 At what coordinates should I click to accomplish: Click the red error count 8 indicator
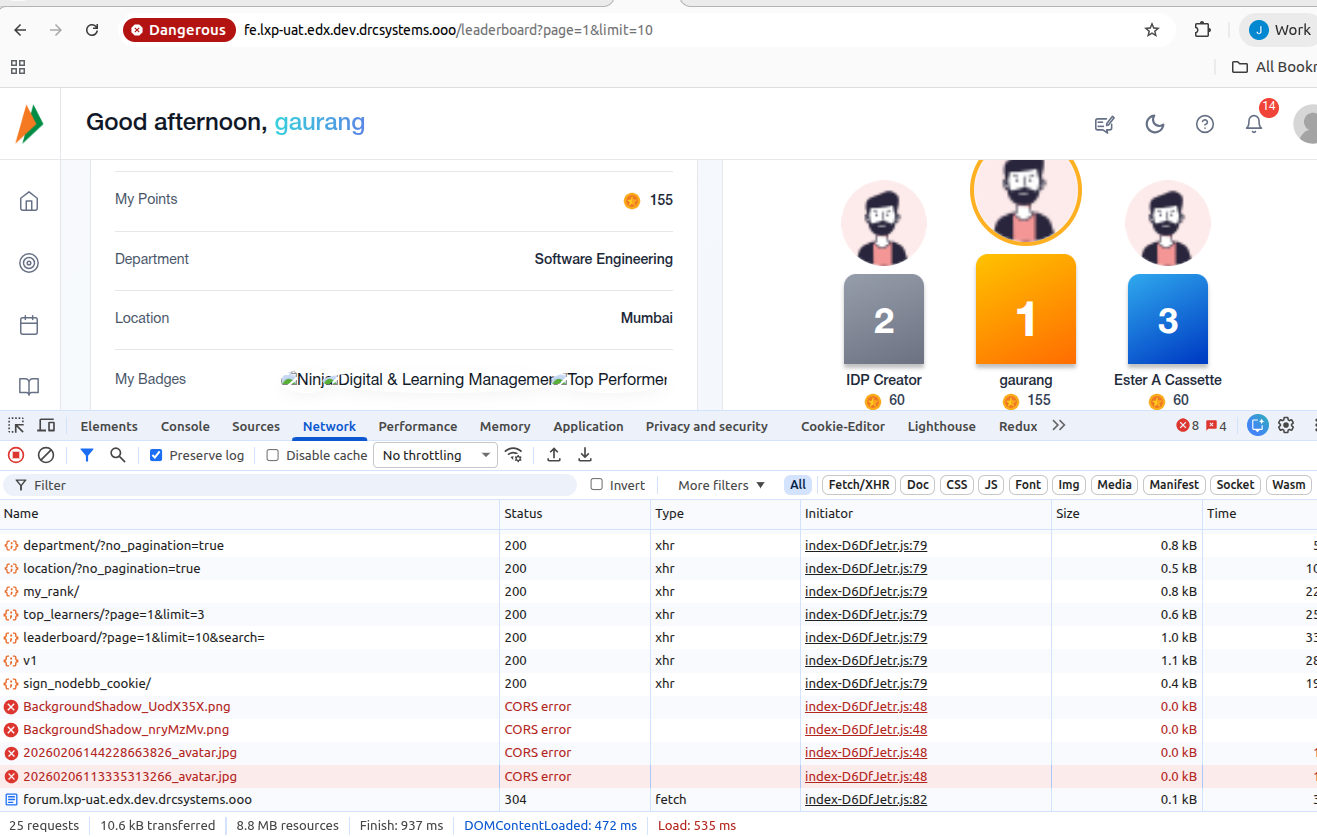click(x=1188, y=426)
